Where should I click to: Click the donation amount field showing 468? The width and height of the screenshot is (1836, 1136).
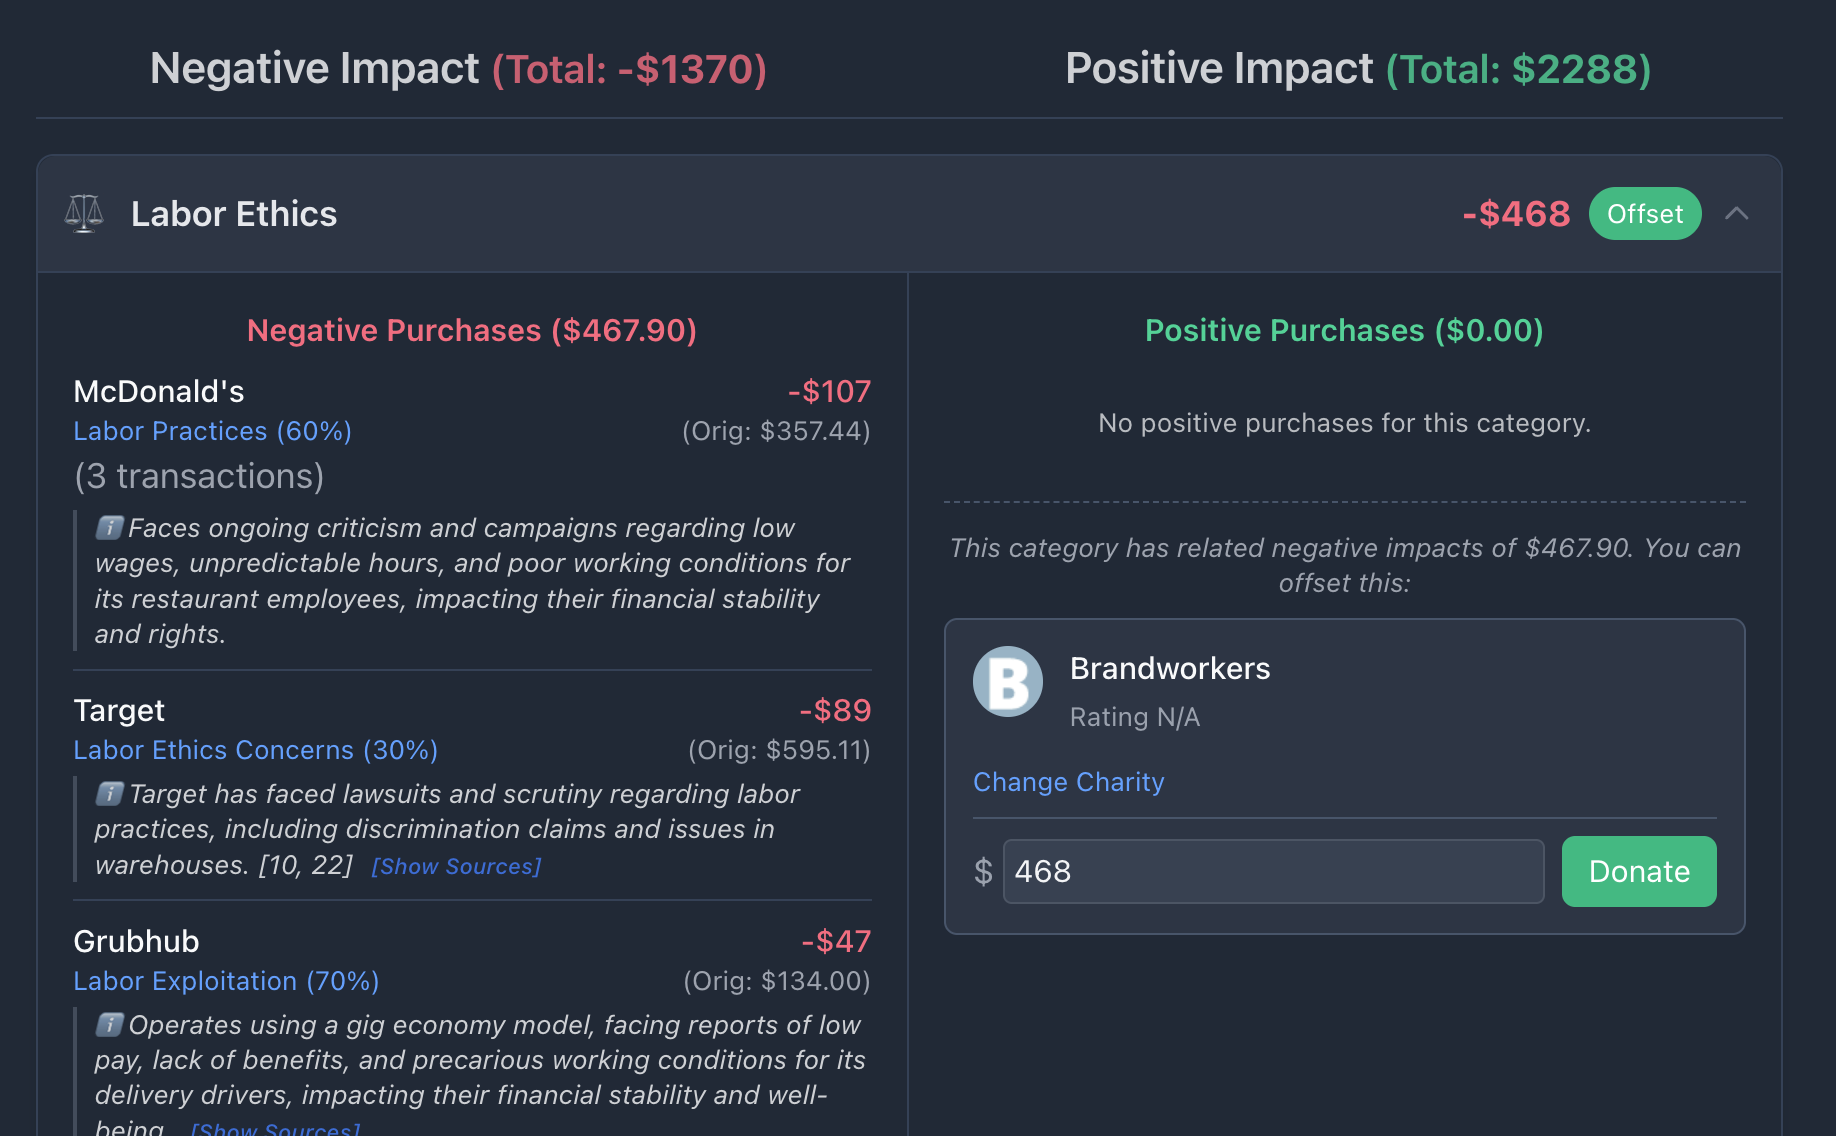pos(1272,871)
